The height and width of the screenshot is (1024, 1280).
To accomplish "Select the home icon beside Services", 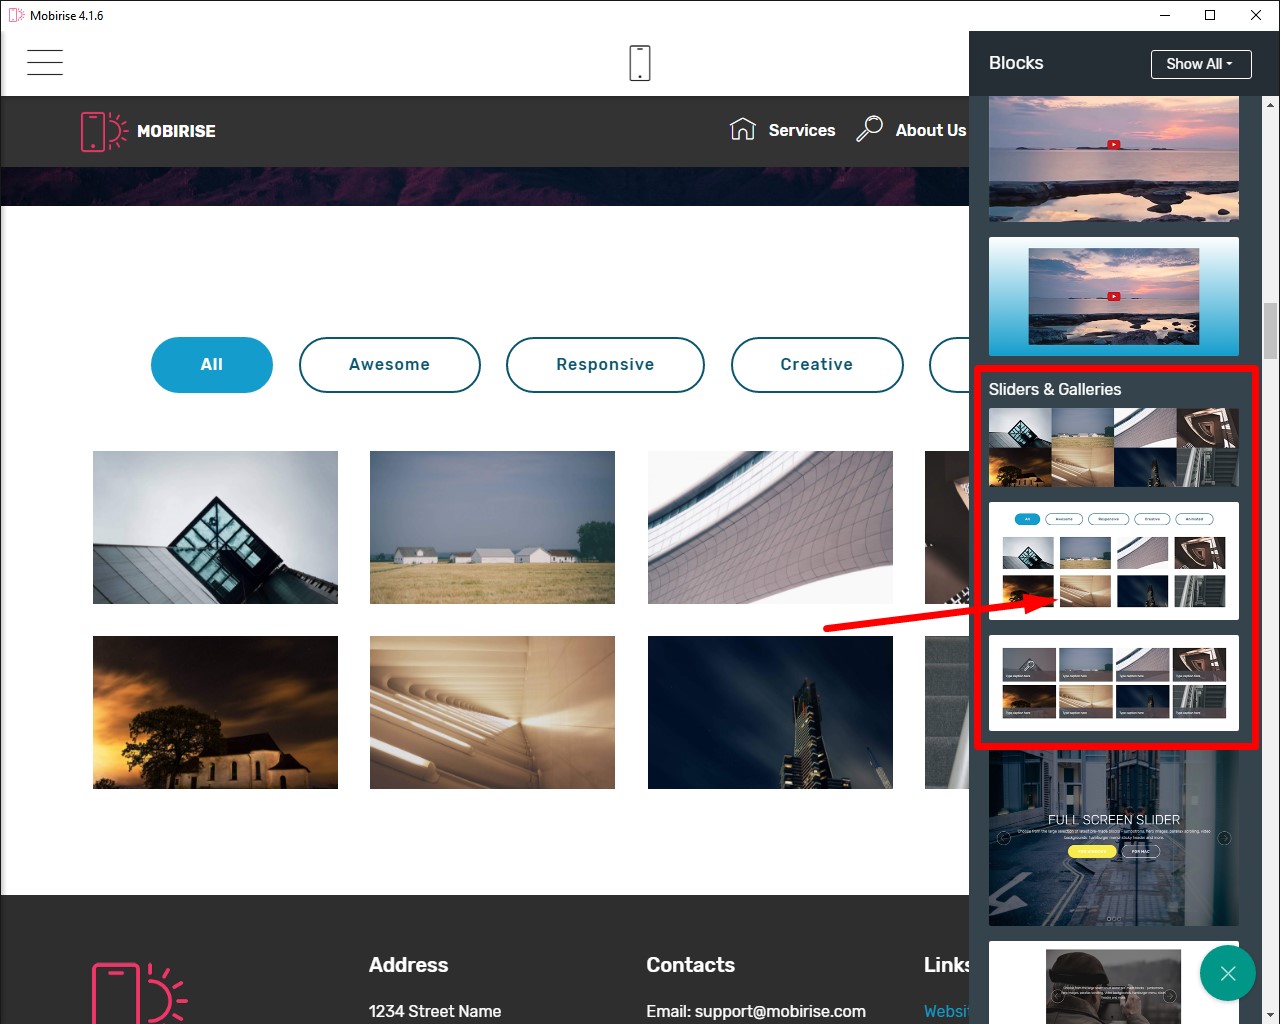I will (742, 128).
